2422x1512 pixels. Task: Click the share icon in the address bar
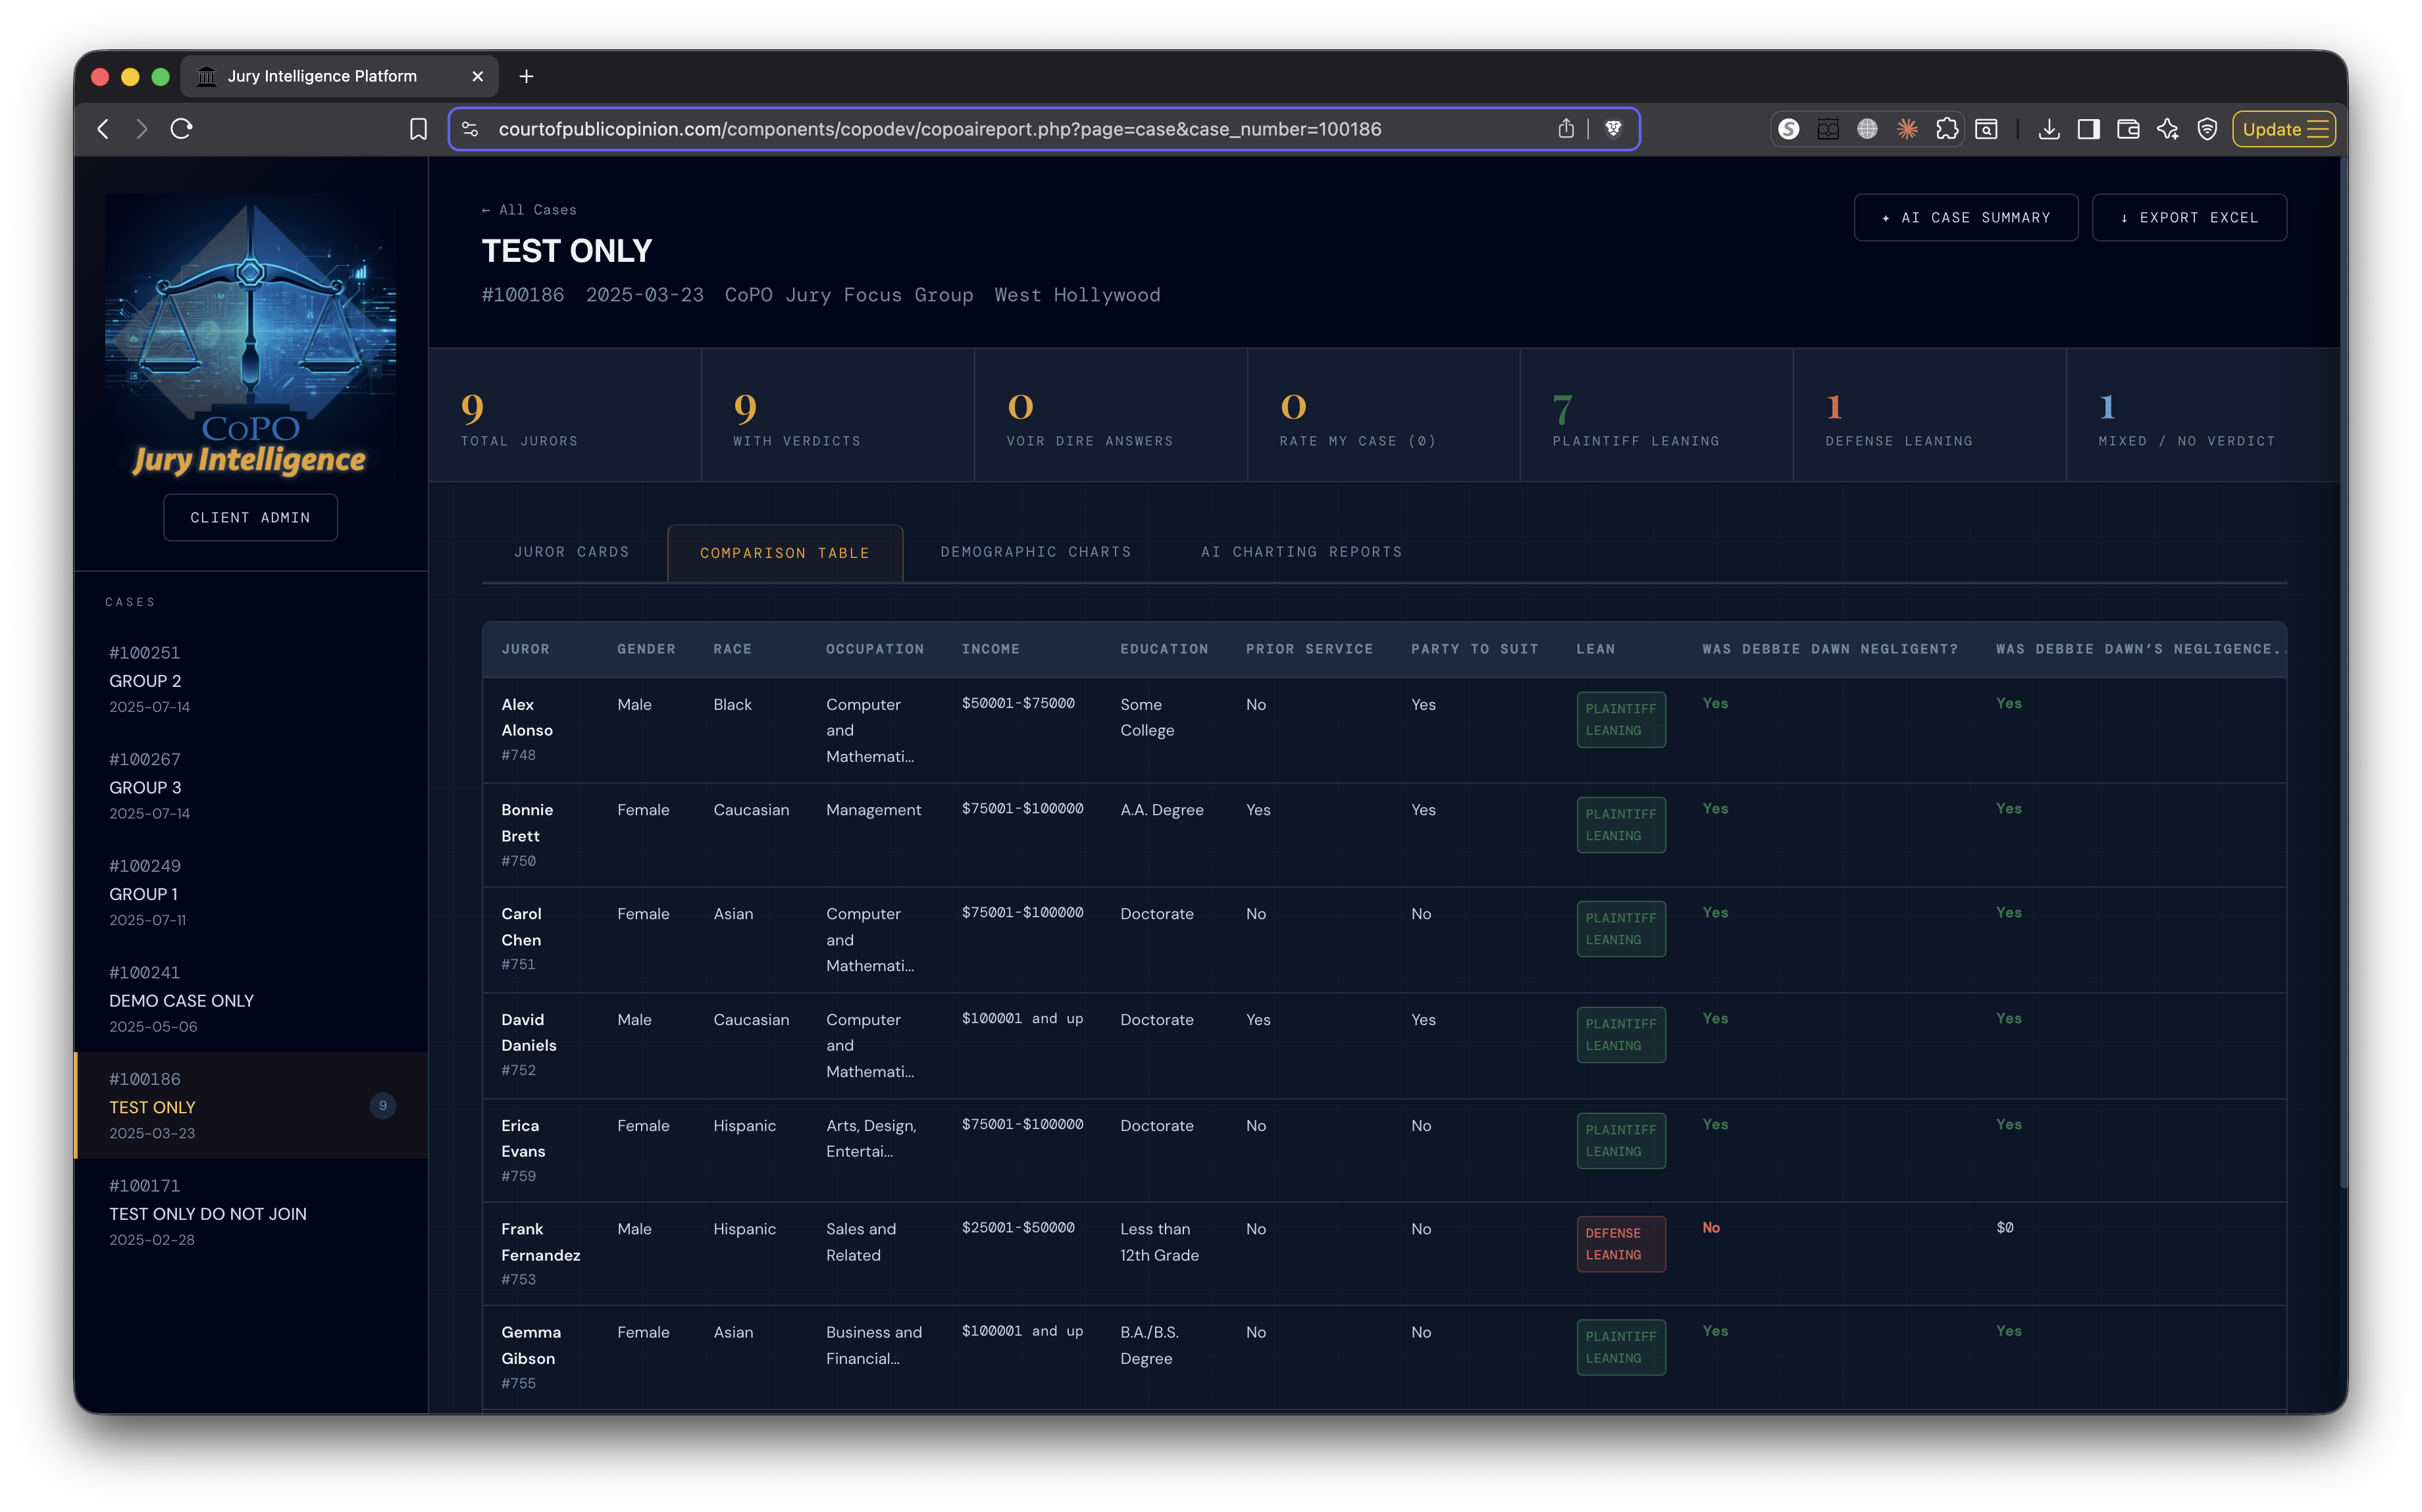click(x=1566, y=129)
